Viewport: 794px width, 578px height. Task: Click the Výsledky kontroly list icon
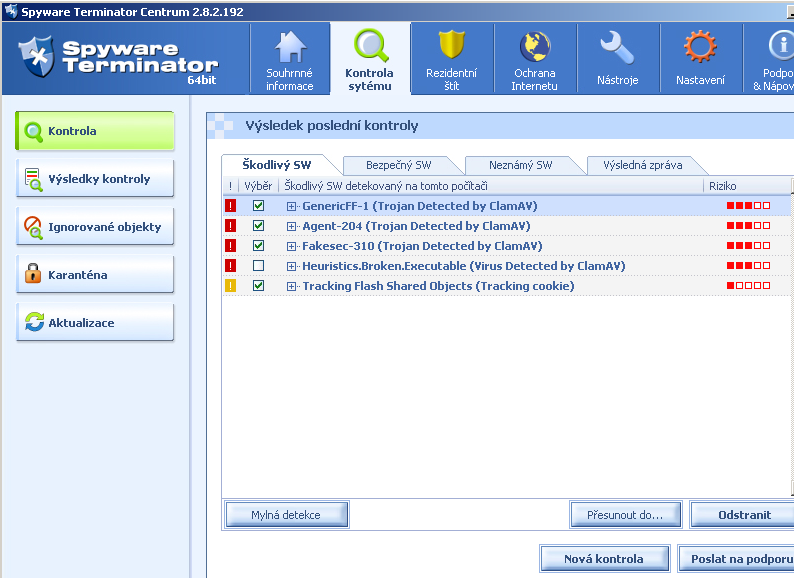[33, 179]
